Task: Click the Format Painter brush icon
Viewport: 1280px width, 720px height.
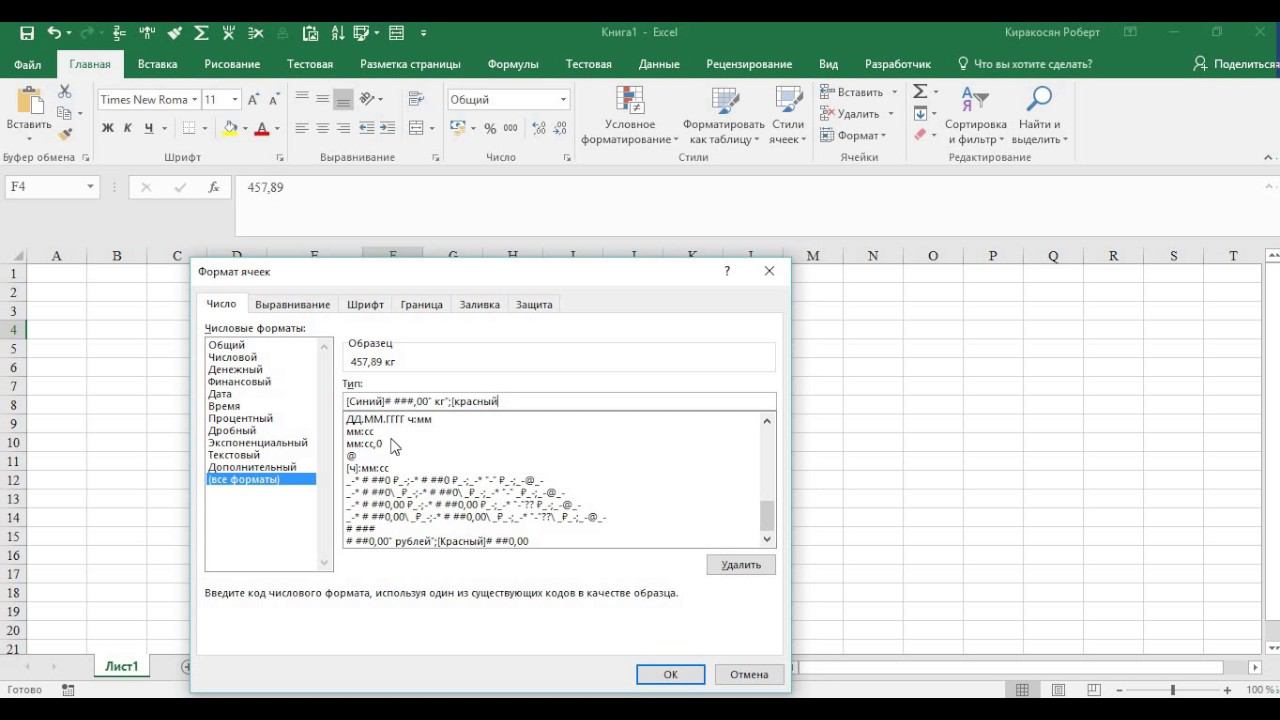Action: [x=65, y=135]
